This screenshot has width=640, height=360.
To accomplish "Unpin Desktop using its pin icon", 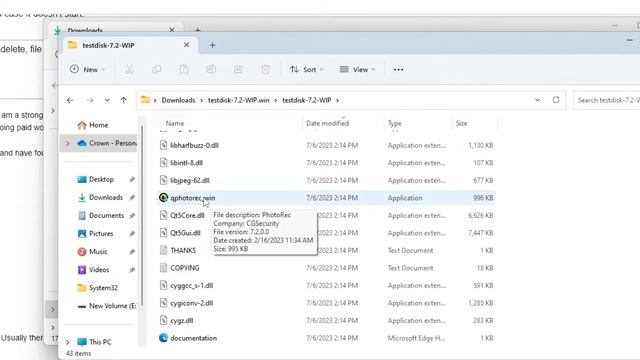I will click(x=132, y=180).
